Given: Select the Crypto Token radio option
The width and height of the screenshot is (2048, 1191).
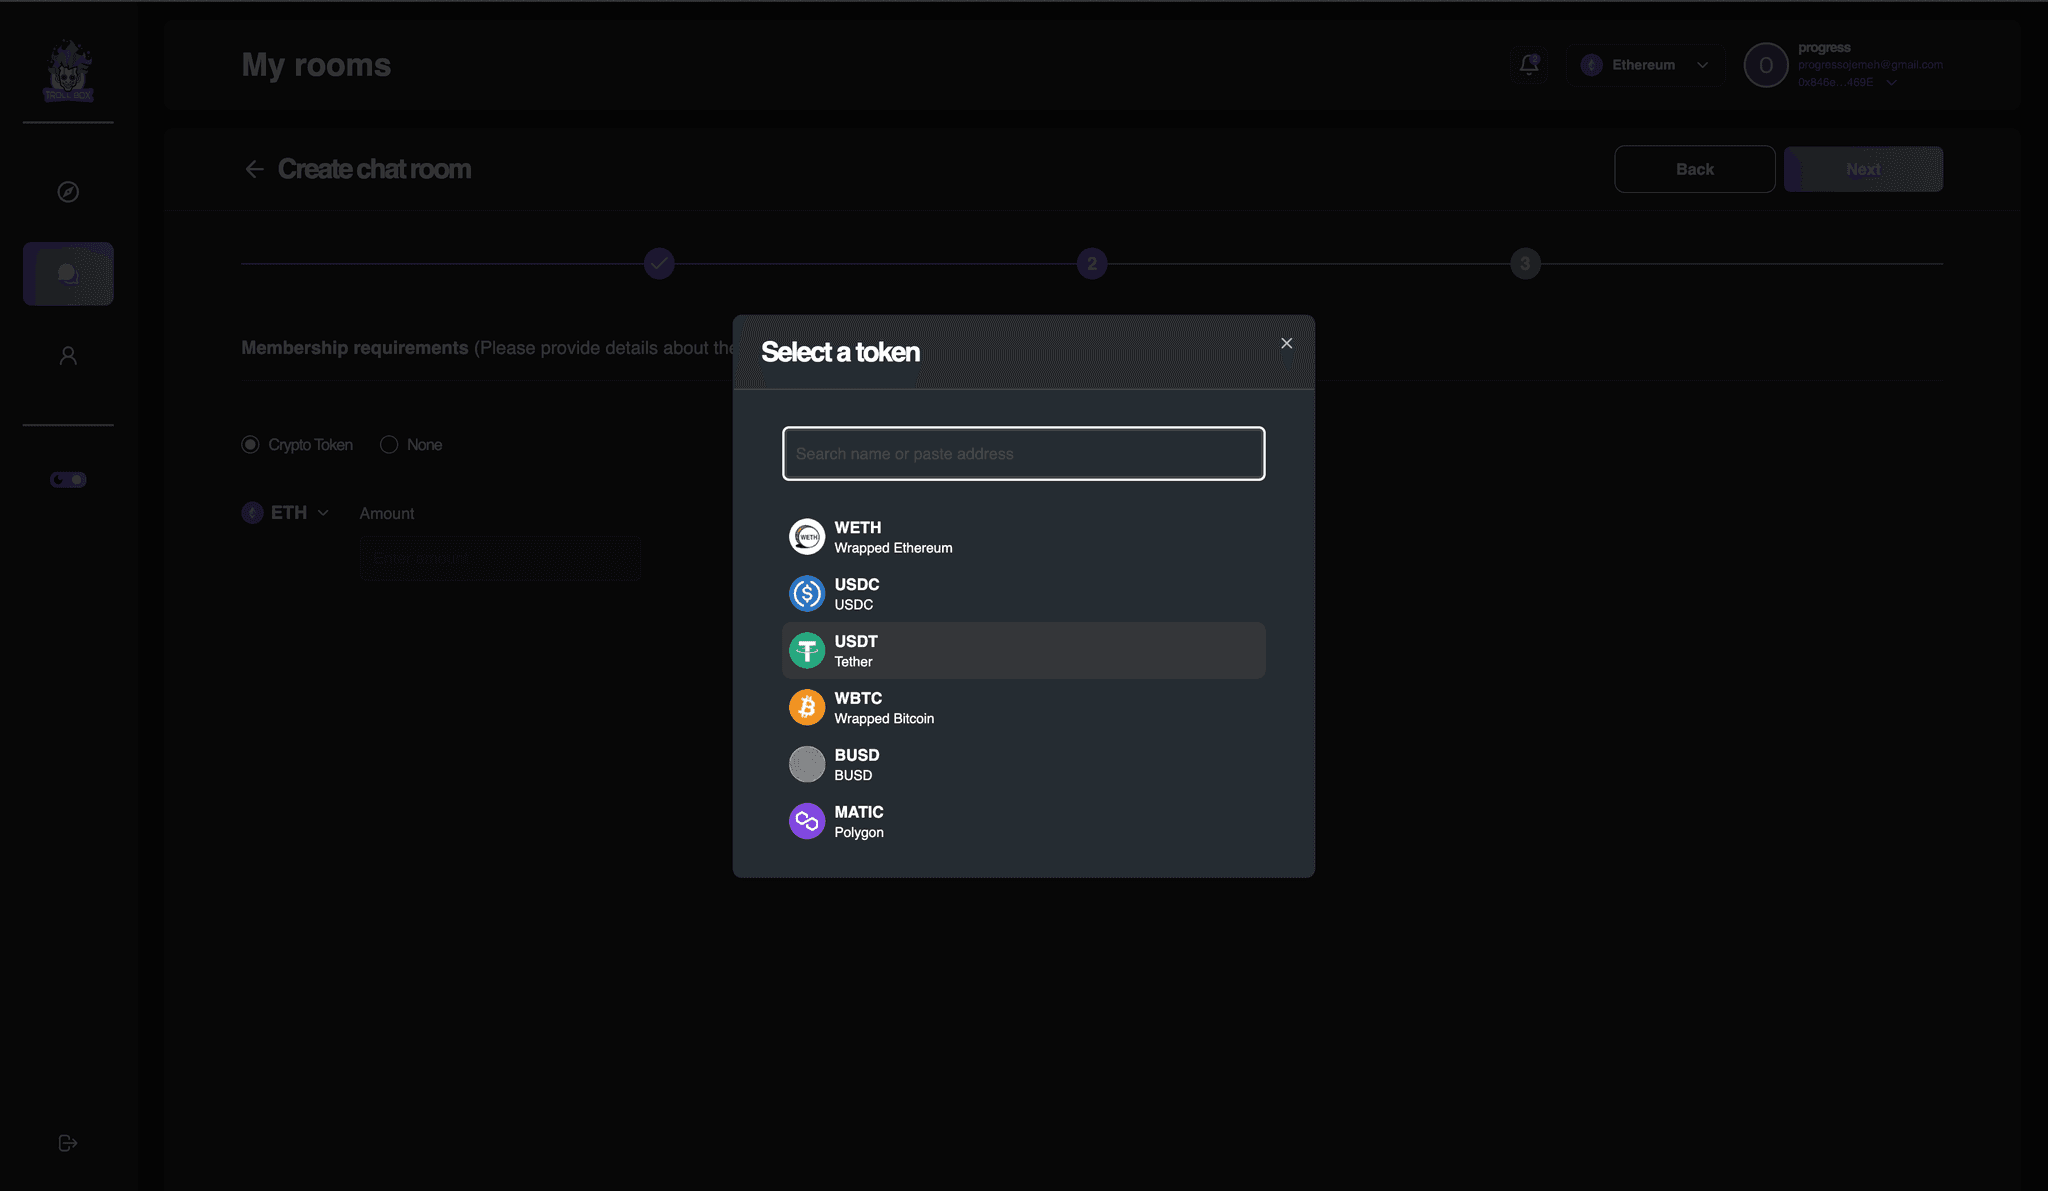Looking at the screenshot, I should (250, 445).
